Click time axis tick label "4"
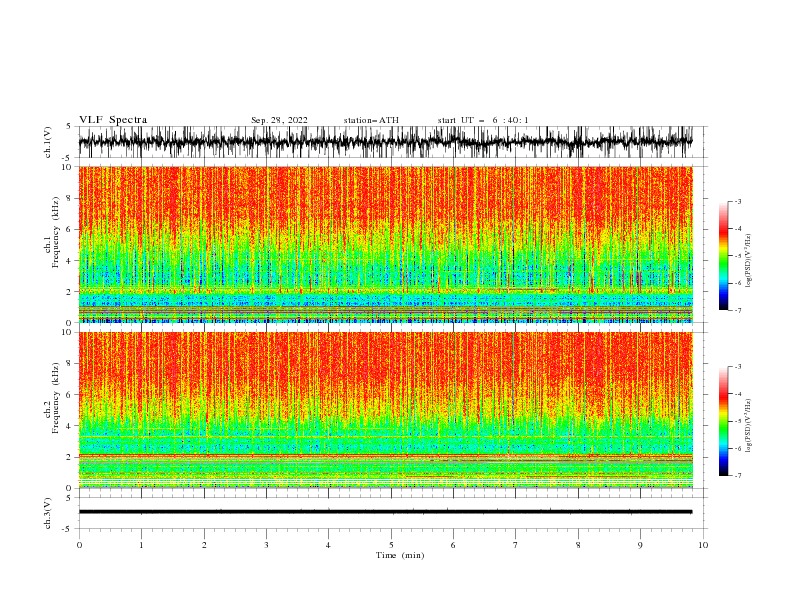792x612 pixels. (328, 545)
